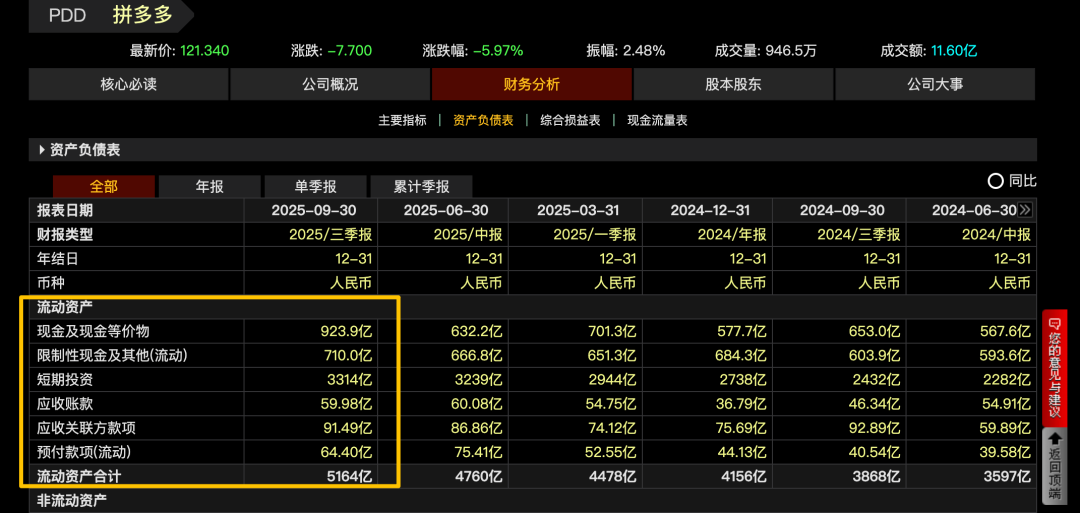Click the 预付款项(流动) row label
The image size is (1080, 513).
pos(83,452)
